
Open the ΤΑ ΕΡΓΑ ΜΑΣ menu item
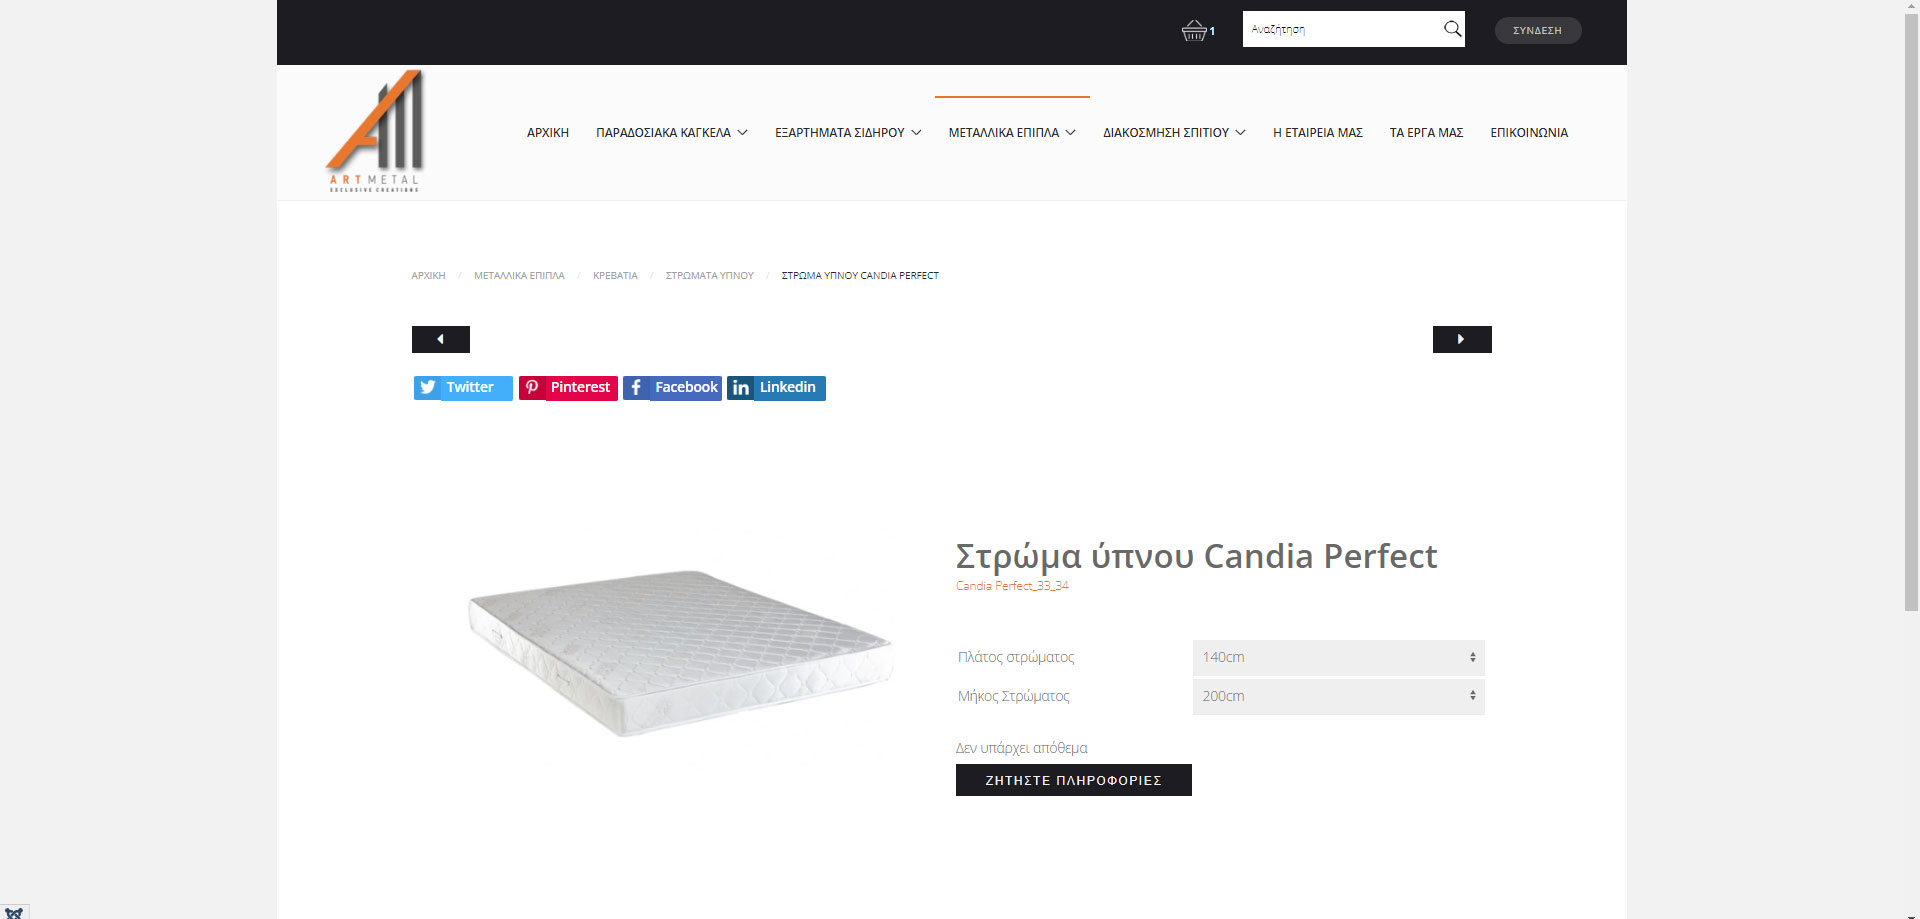[1426, 133]
